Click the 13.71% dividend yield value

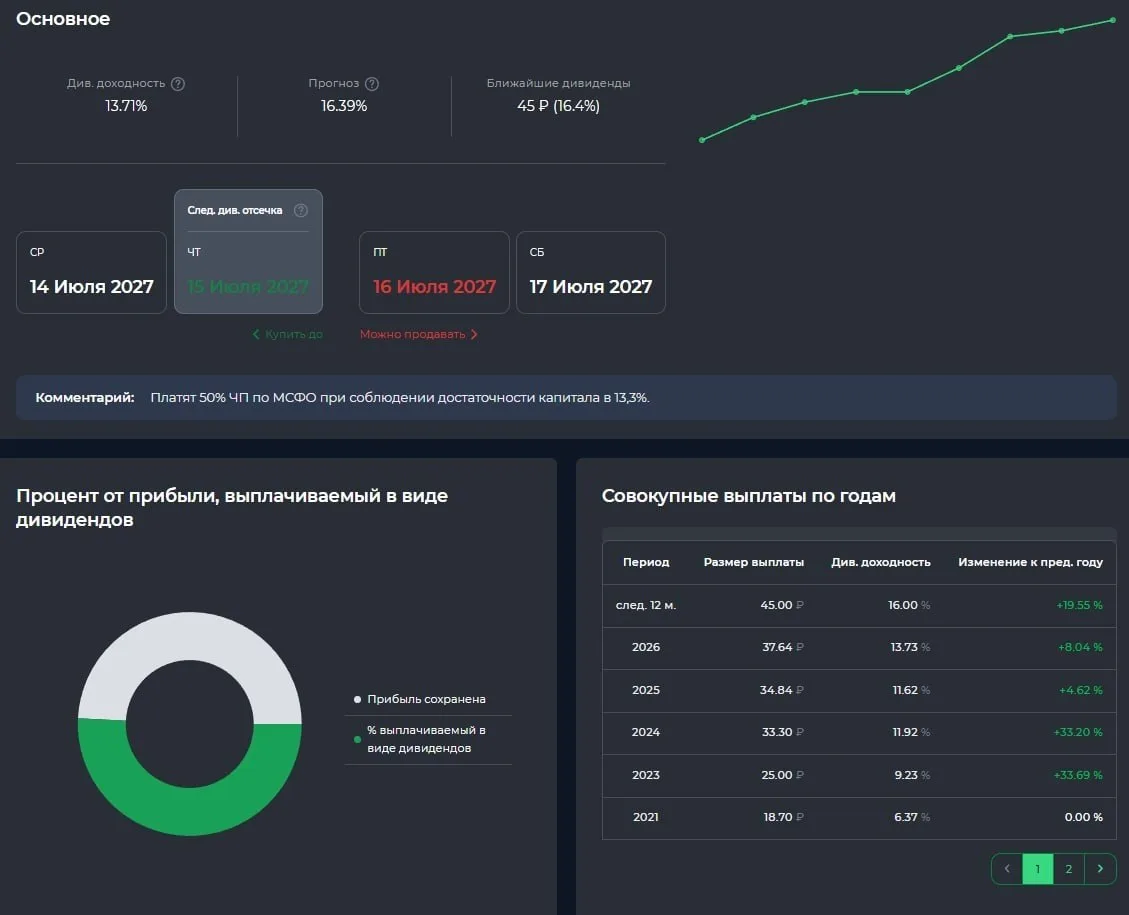126,106
